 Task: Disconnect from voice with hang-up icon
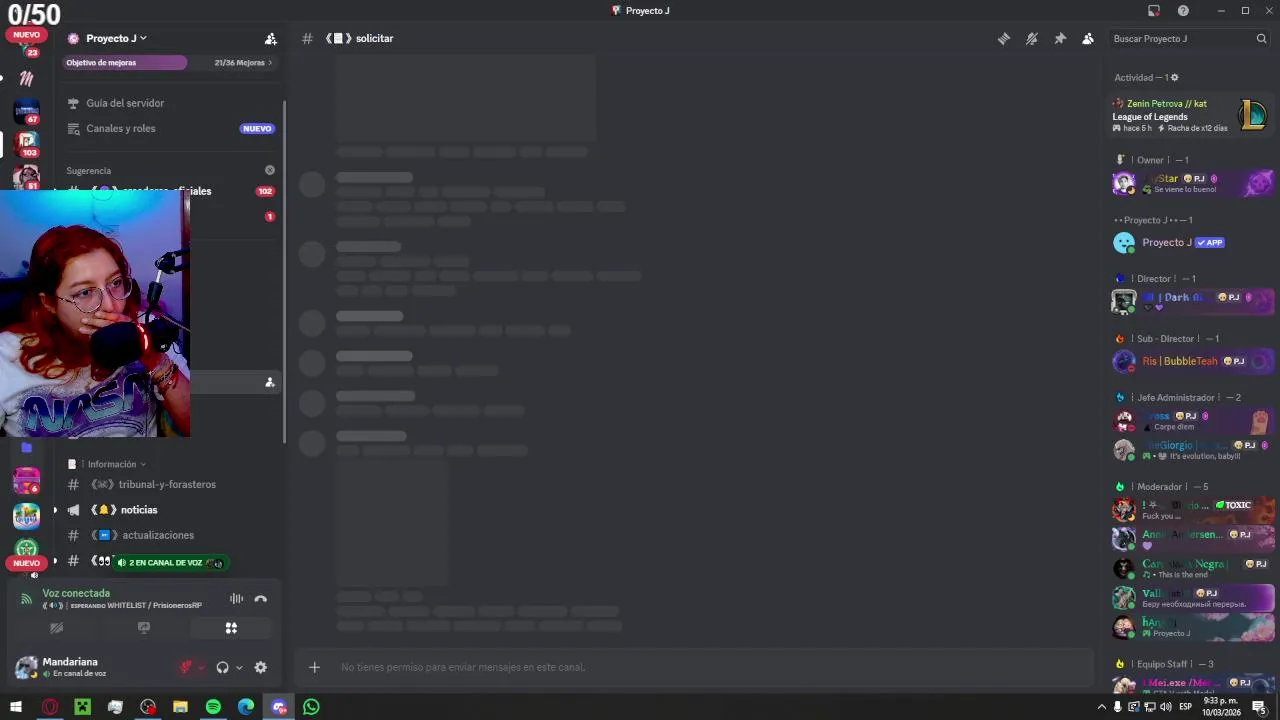coord(261,599)
